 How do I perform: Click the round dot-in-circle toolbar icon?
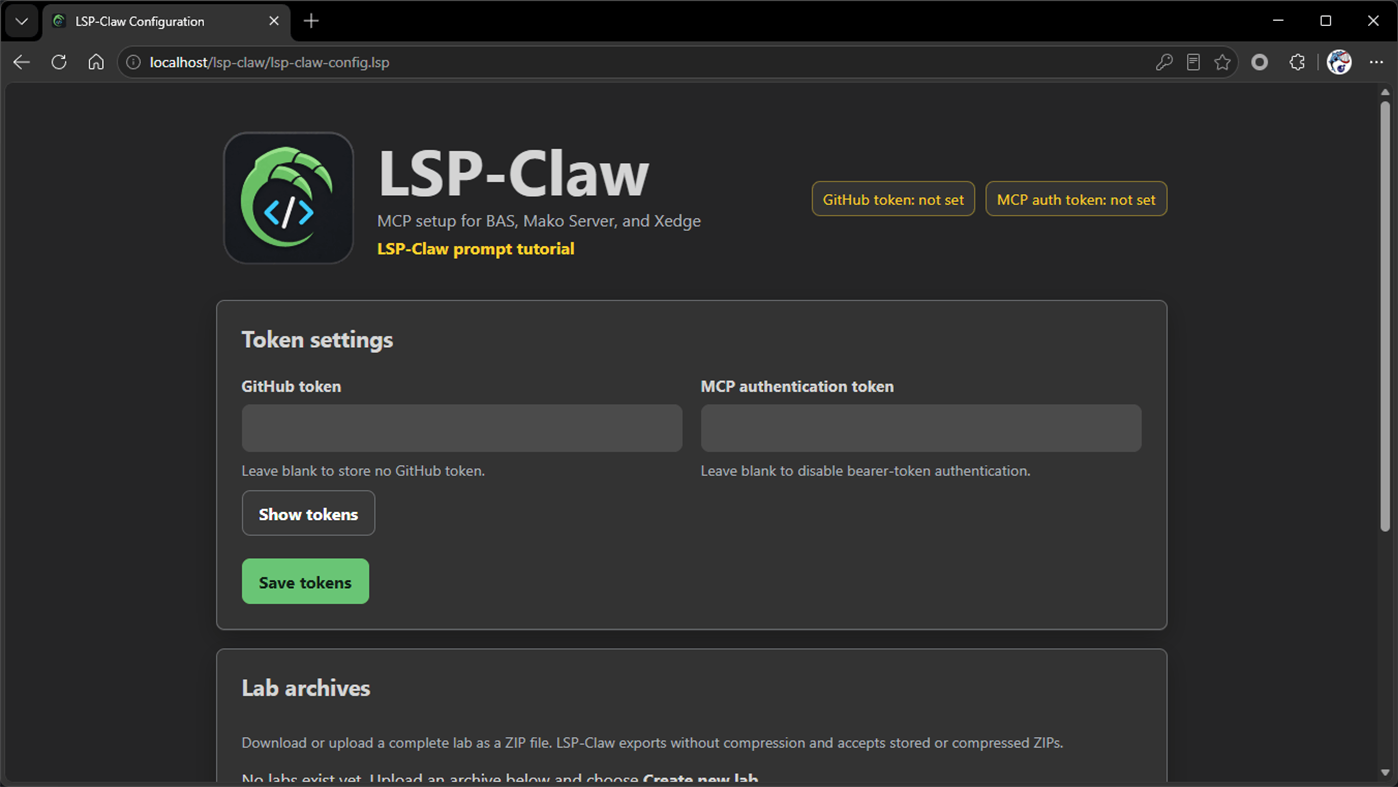coord(1260,62)
